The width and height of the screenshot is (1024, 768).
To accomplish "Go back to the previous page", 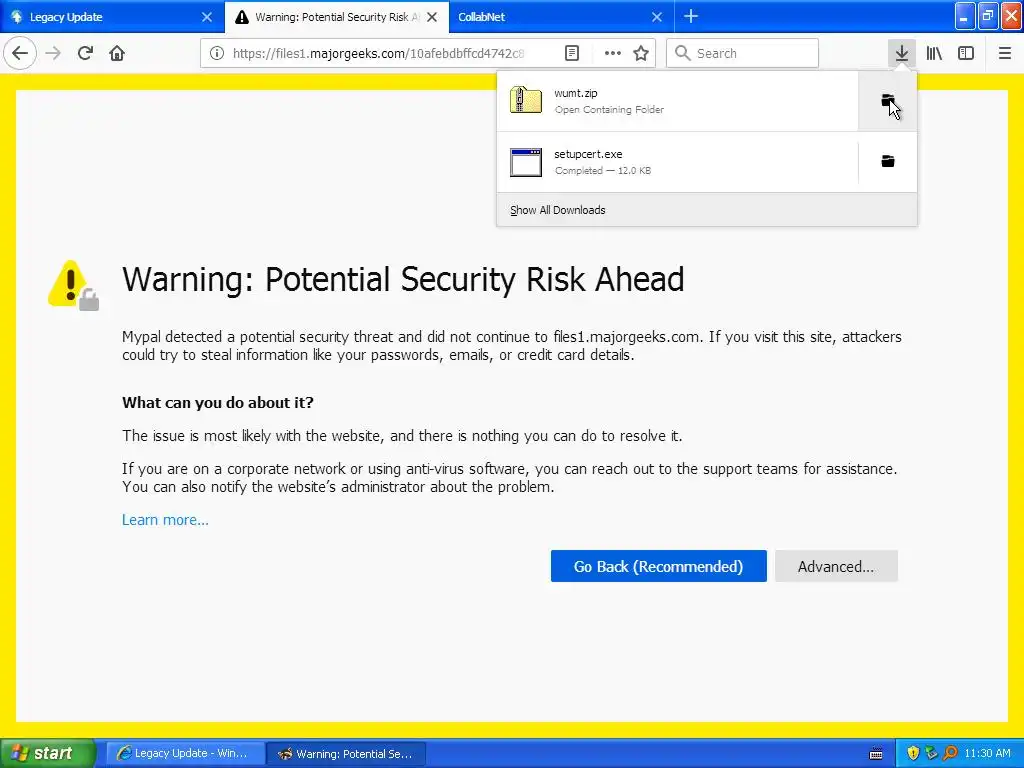I will click(x=20, y=53).
